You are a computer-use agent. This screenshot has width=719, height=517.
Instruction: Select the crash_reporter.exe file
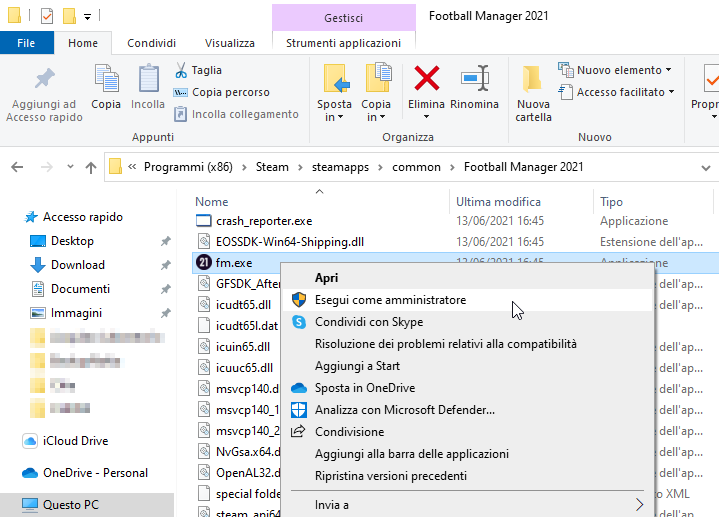[264, 221]
